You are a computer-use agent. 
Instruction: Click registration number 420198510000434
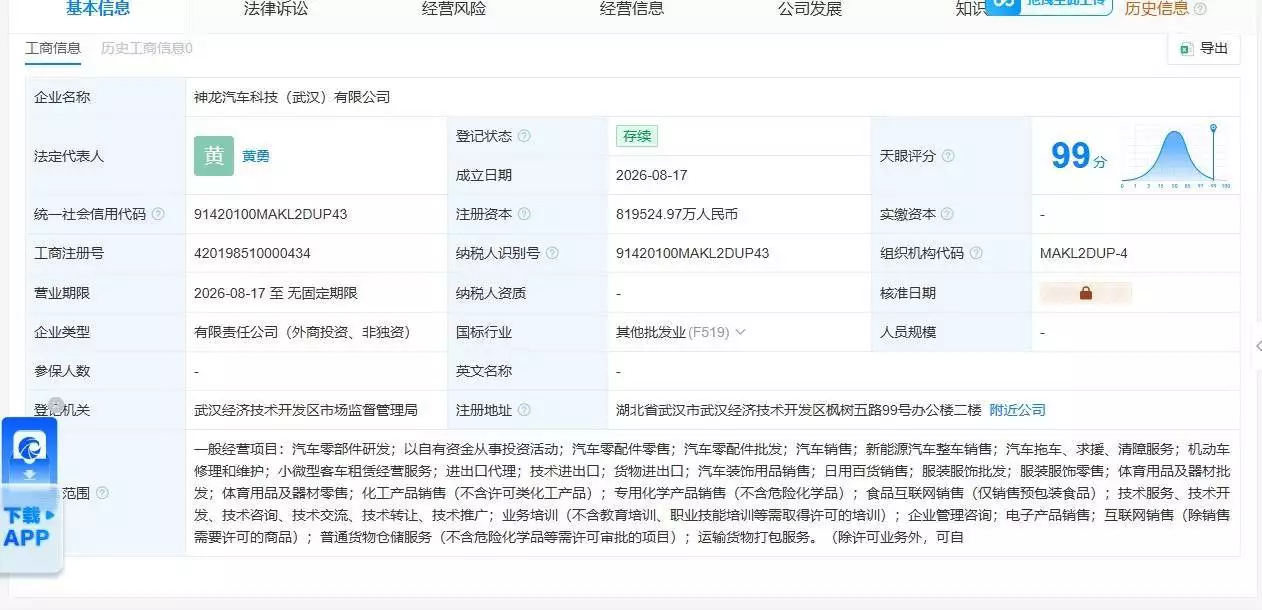click(252, 253)
